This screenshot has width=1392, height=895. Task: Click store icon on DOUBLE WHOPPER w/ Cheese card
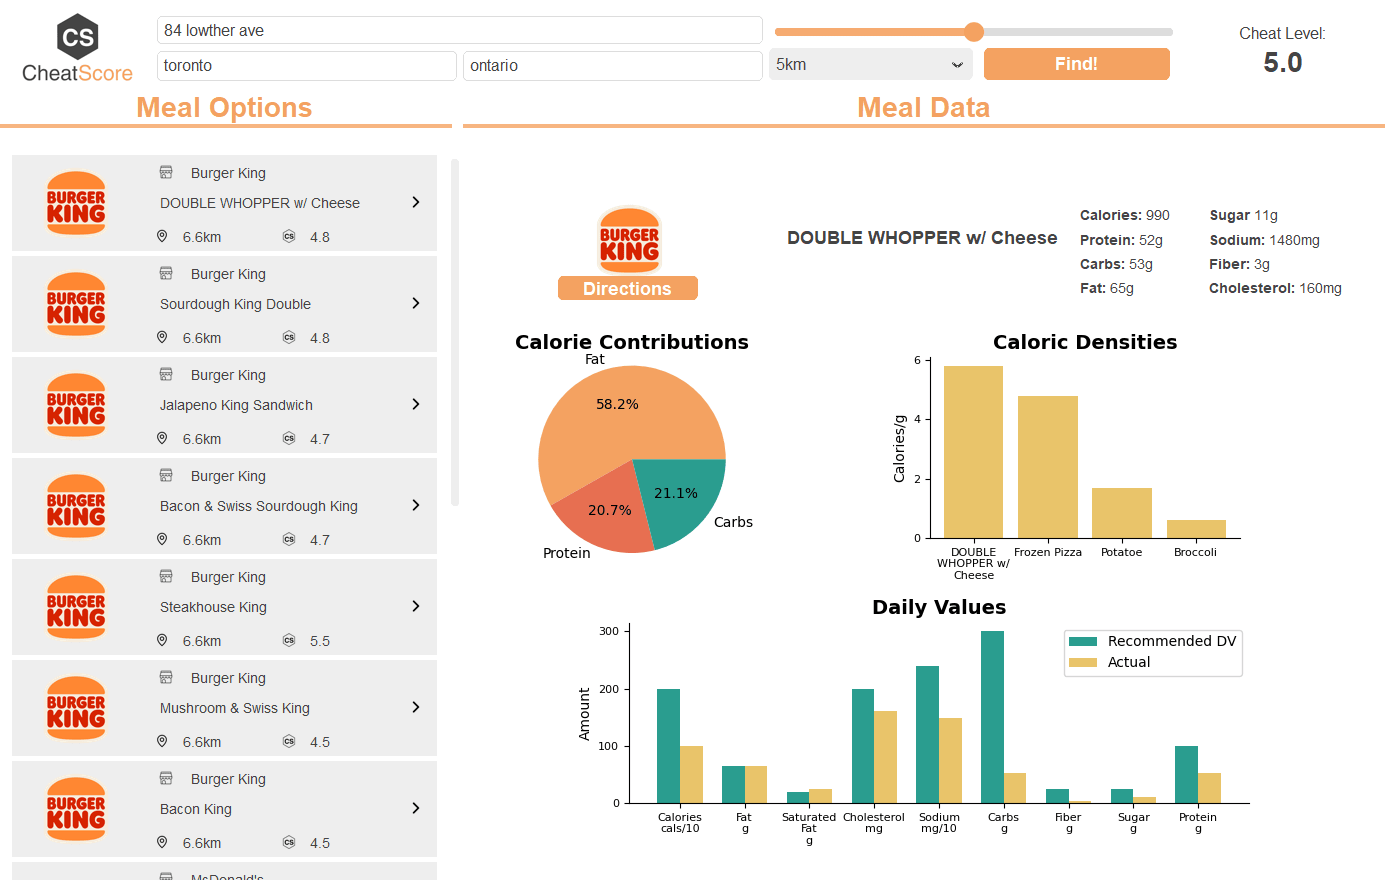[166, 172]
